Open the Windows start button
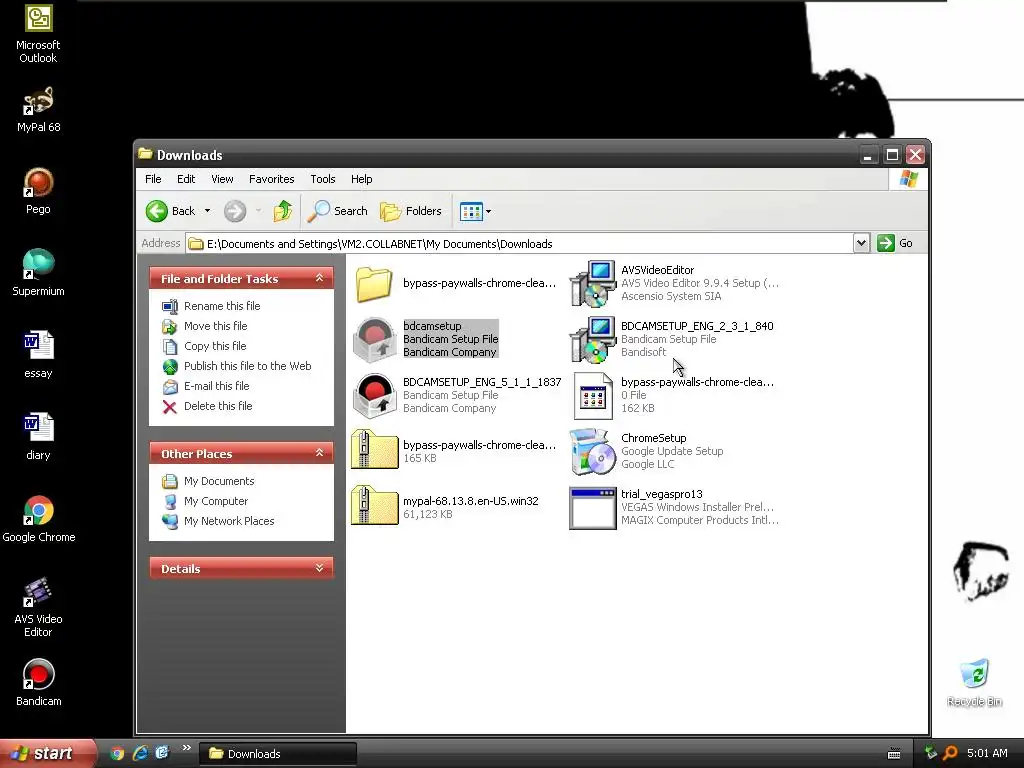 [x=46, y=753]
